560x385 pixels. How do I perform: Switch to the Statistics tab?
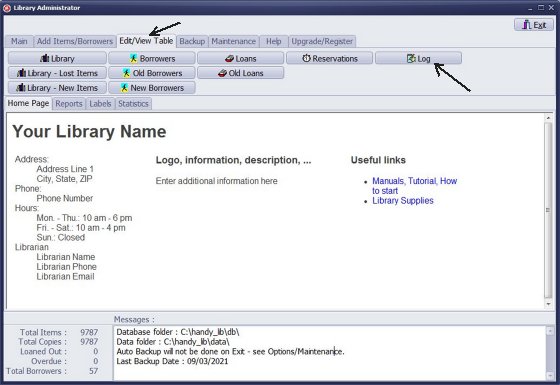point(133,104)
